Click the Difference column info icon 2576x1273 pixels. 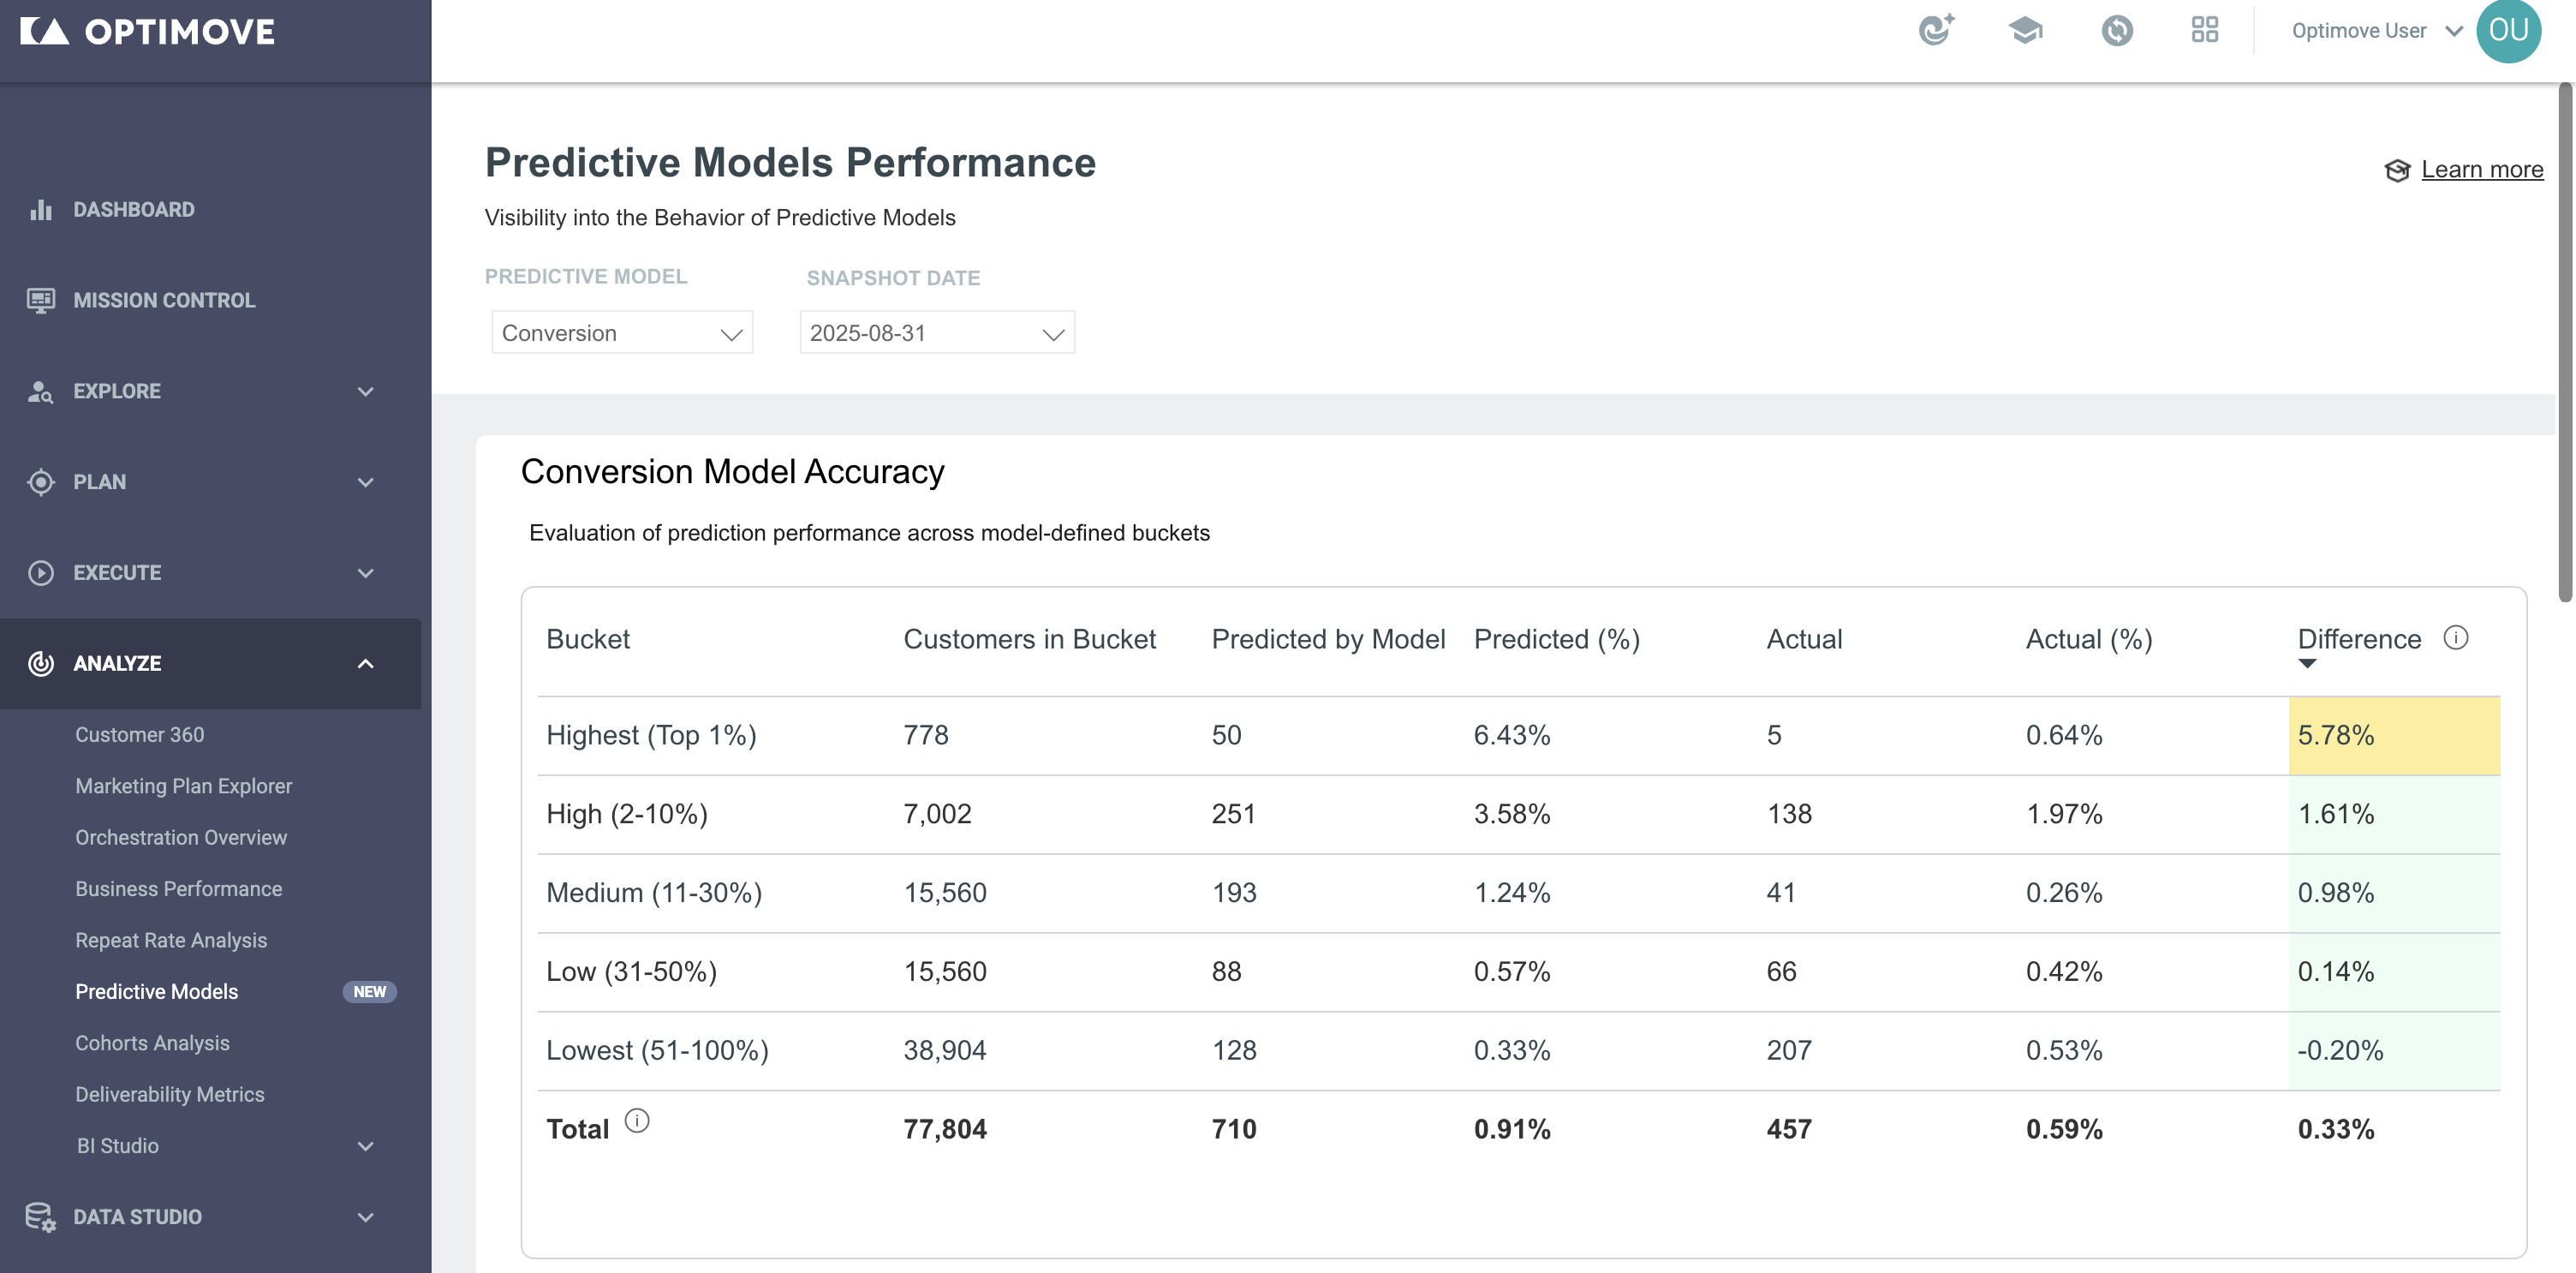tap(2455, 637)
